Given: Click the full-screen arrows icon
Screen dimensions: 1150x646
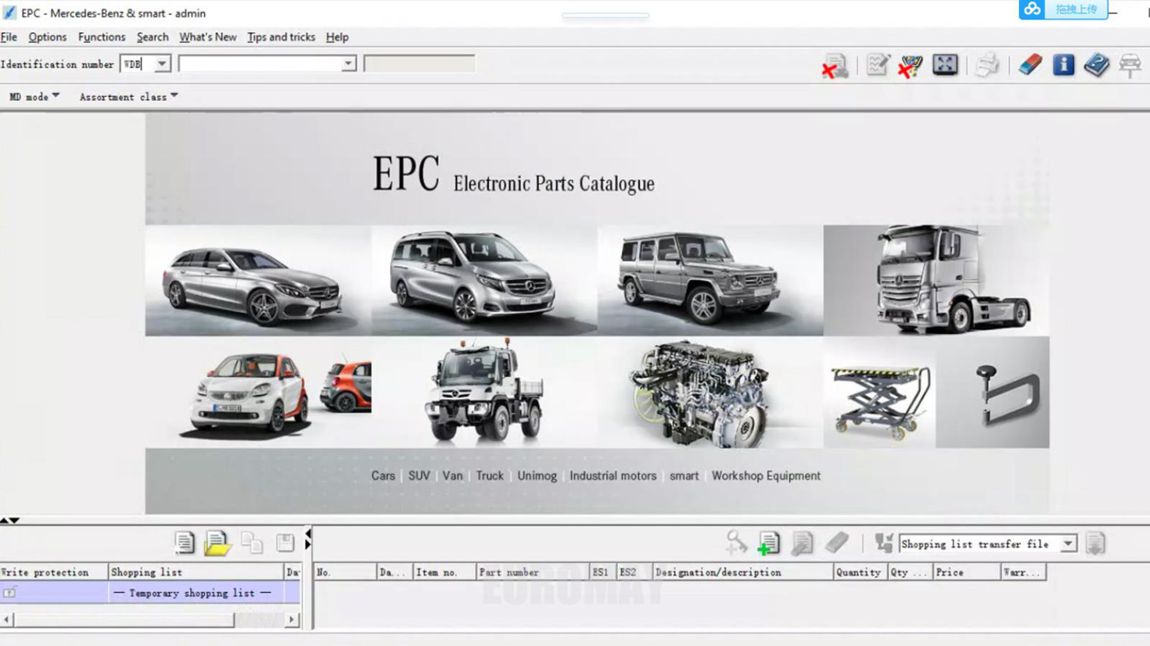Looking at the screenshot, I should click(945, 65).
